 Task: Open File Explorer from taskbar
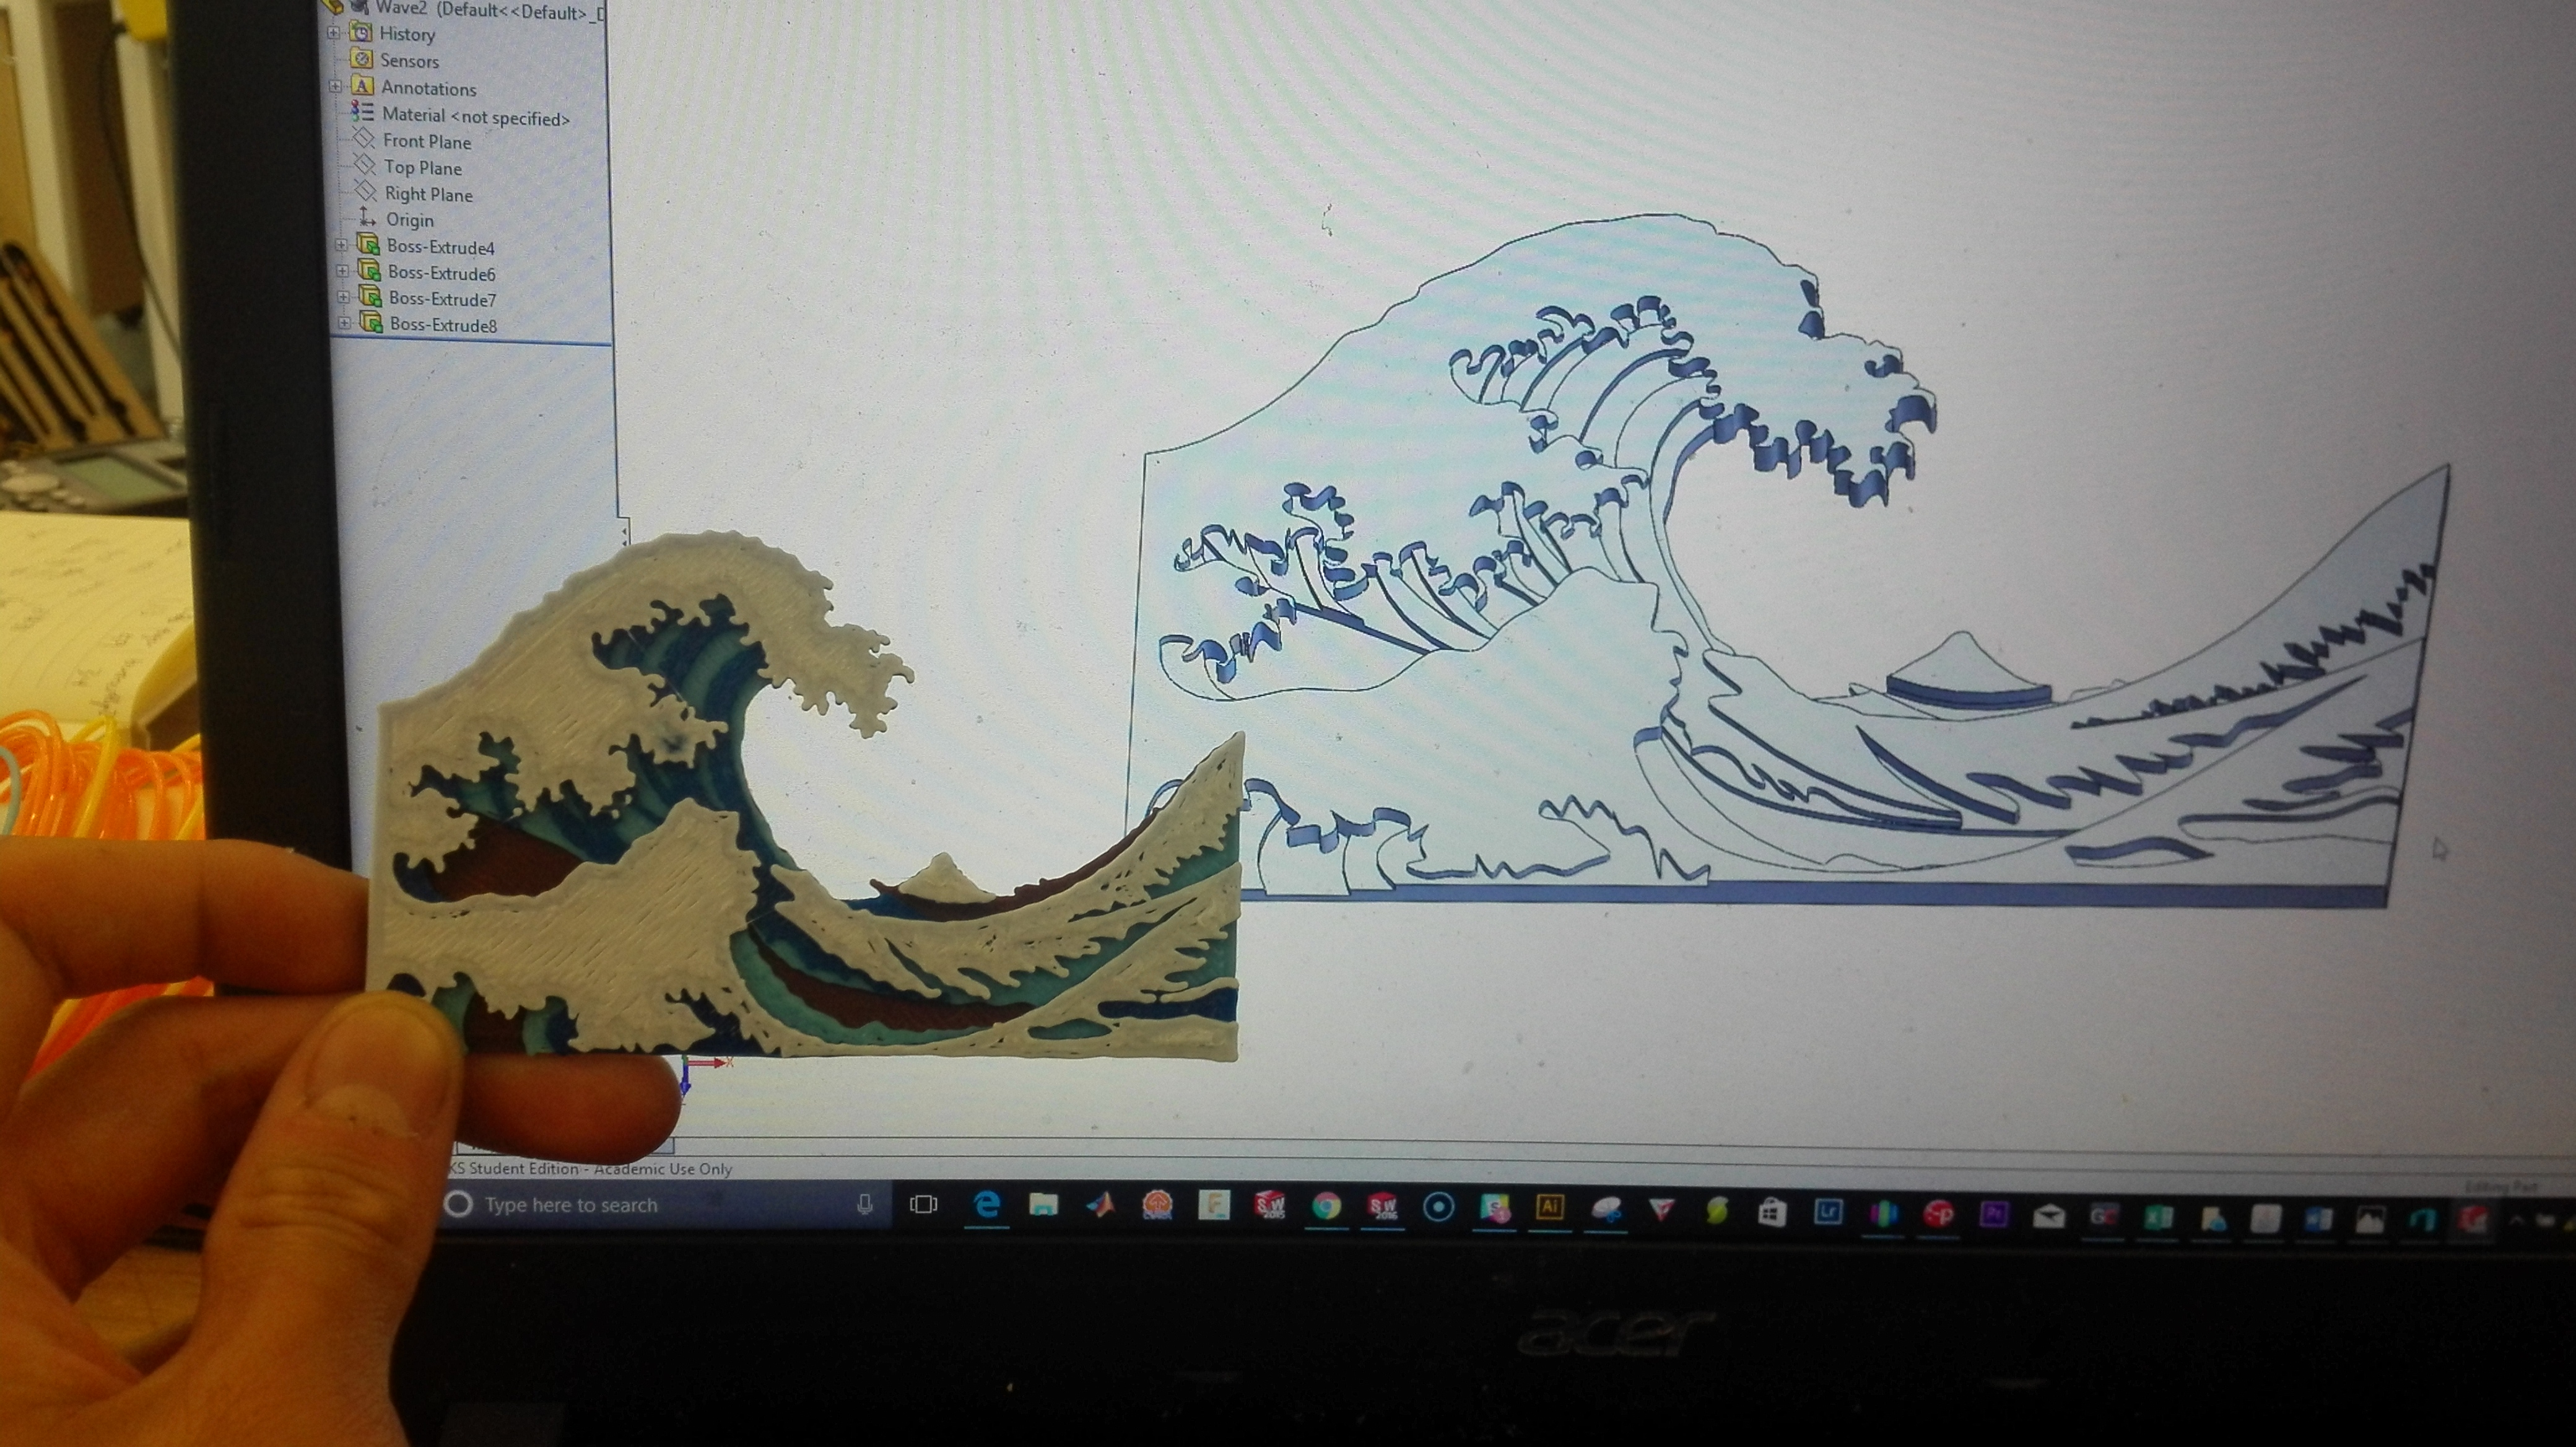pyautogui.click(x=1043, y=1205)
